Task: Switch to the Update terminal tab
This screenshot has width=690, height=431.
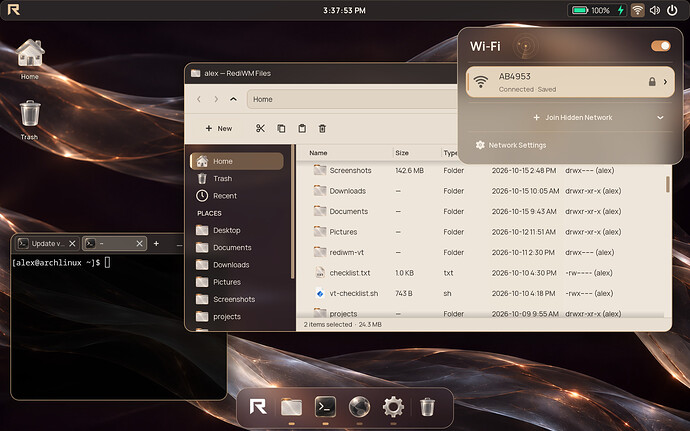Action: [x=47, y=243]
